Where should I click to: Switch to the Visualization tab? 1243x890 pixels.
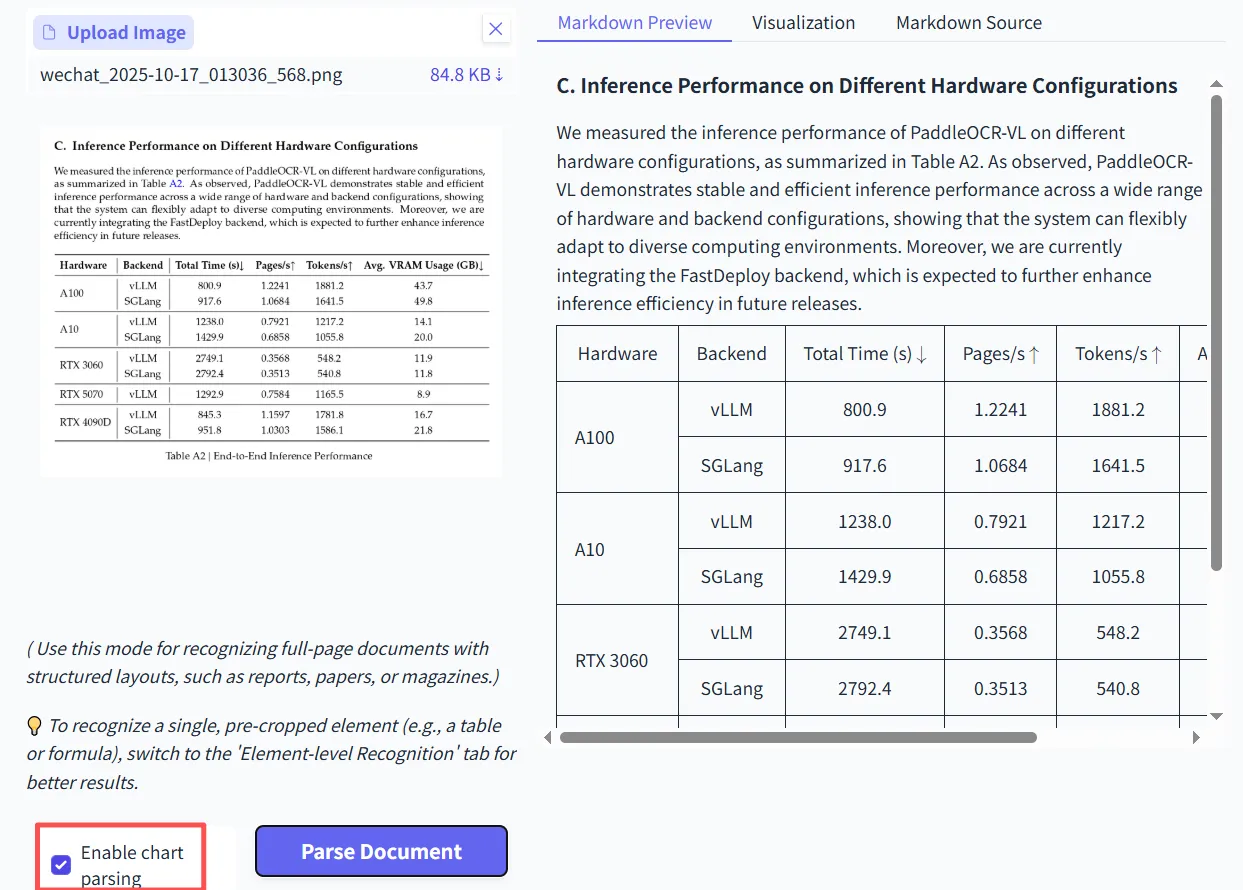coord(804,22)
